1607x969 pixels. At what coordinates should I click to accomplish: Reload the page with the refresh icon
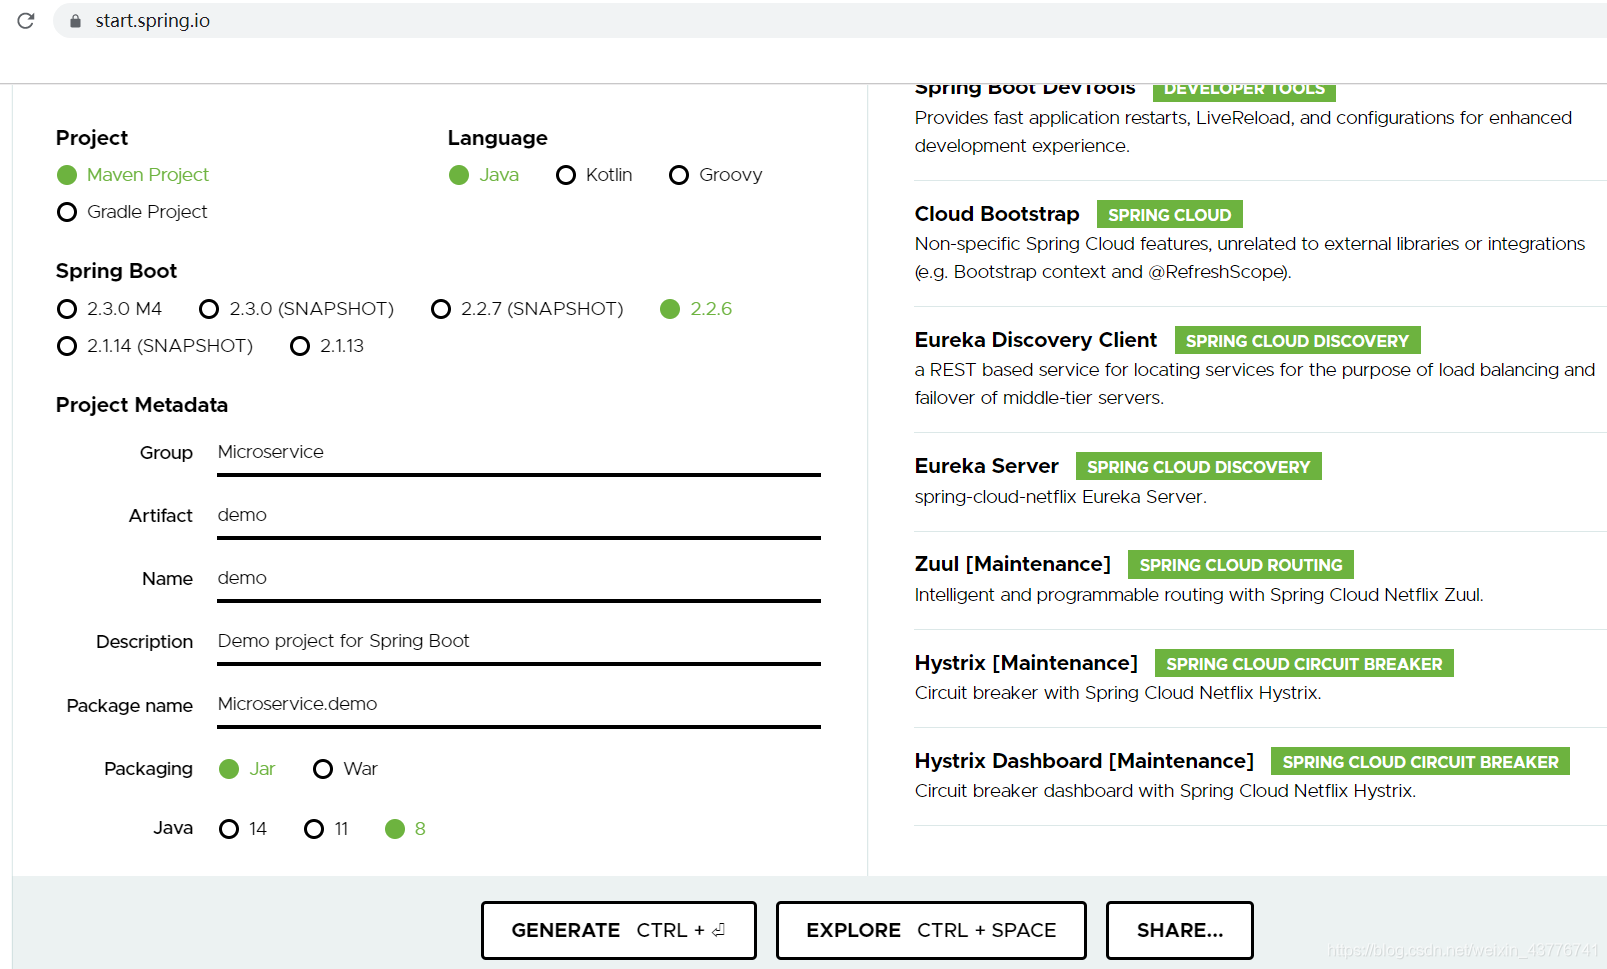pyautogui.click(x=26, y=20)
